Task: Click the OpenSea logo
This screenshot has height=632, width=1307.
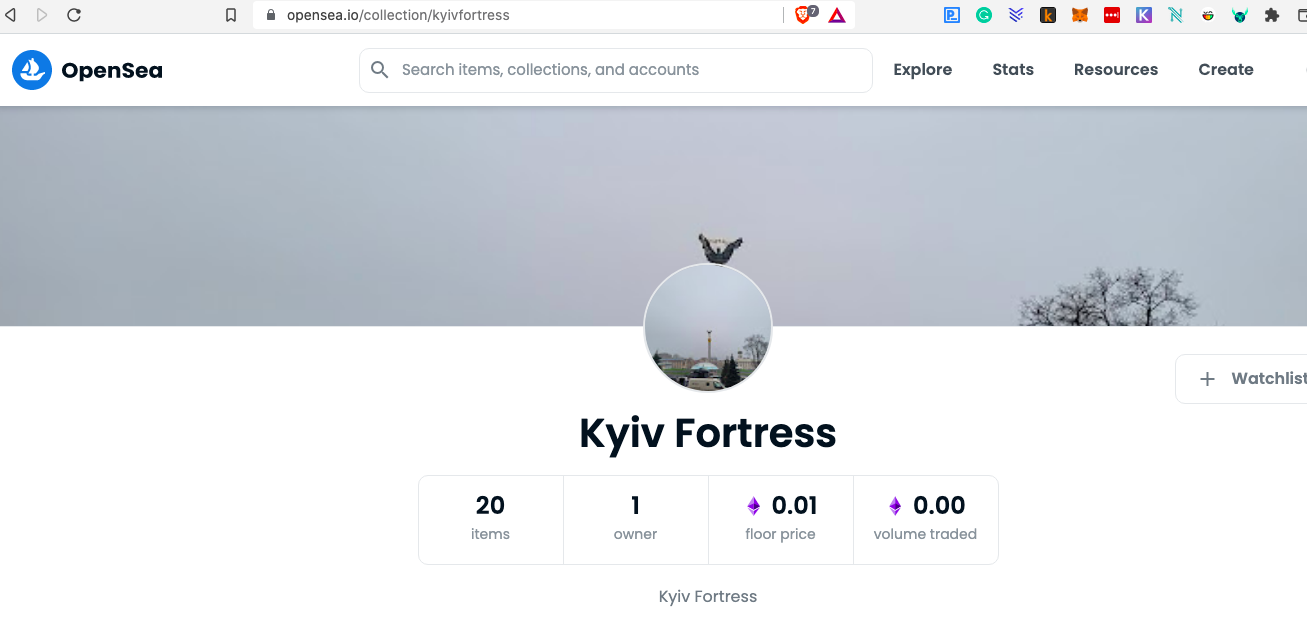Action: (x=87, y=70)
